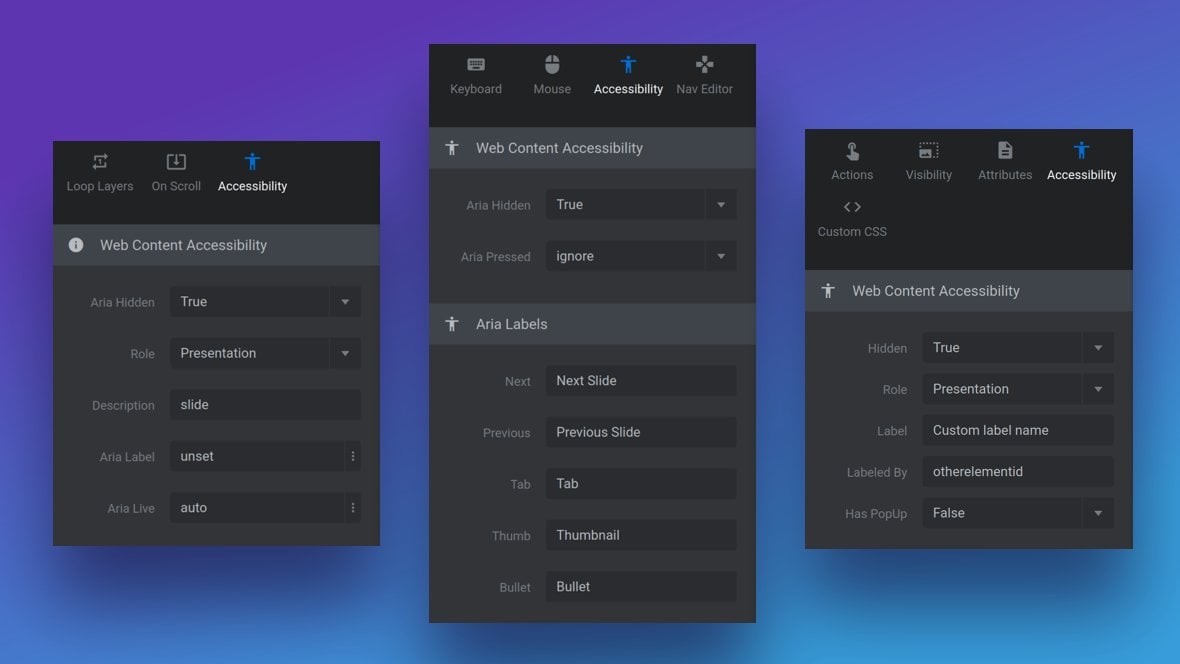
Task: Edit Description field containing slide
Action: [x=265, y=405]
